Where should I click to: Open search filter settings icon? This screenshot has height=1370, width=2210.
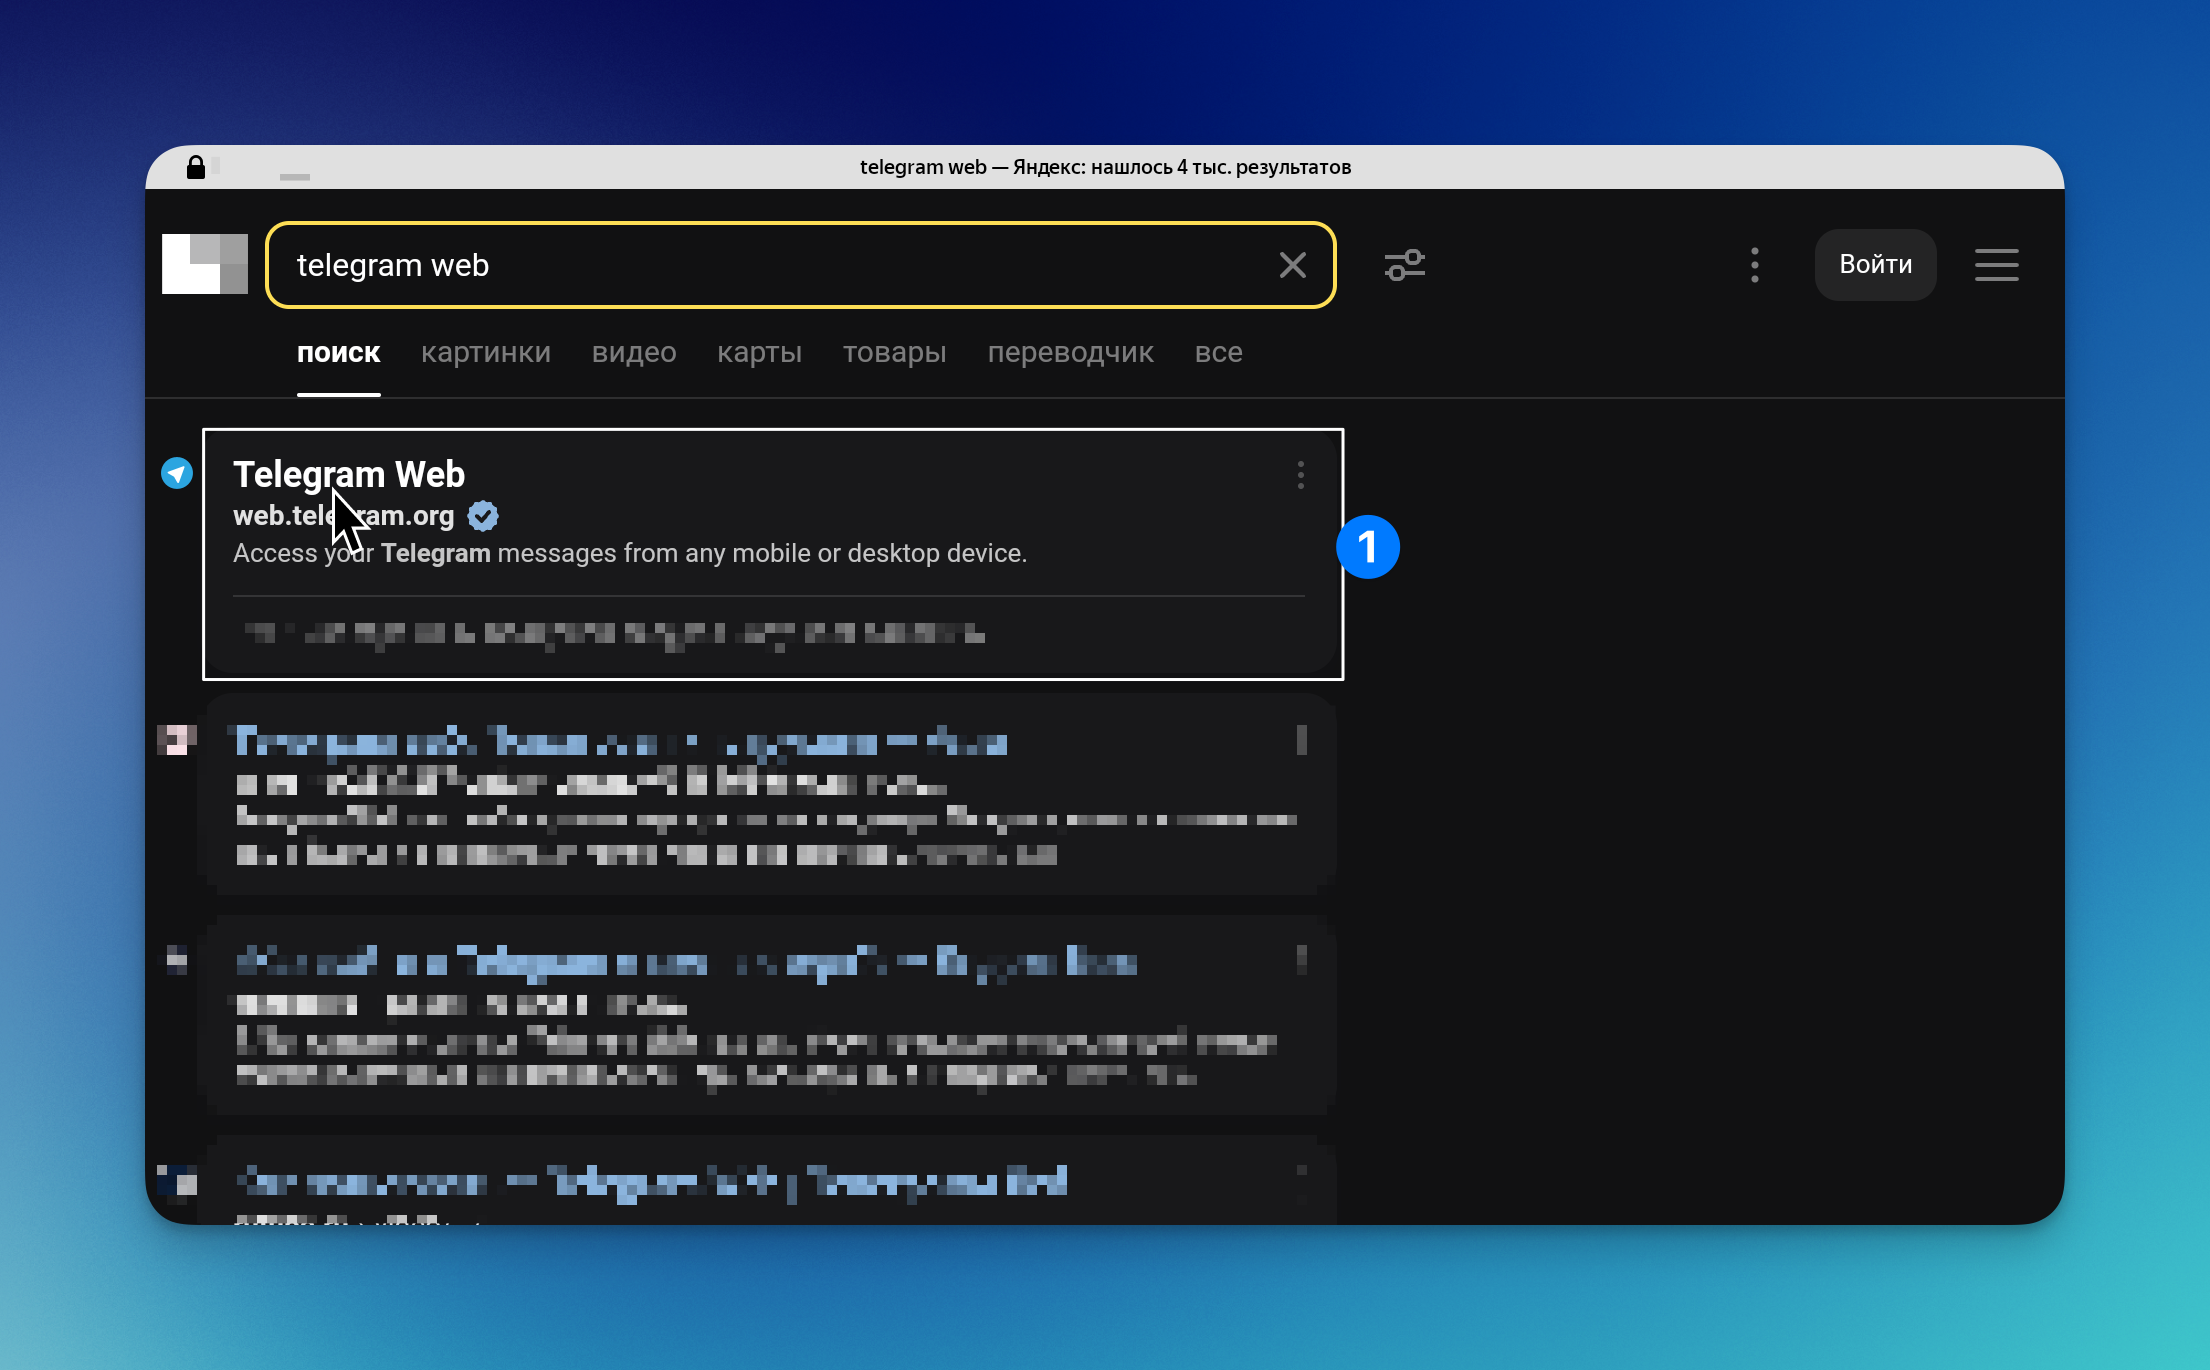1404,265
